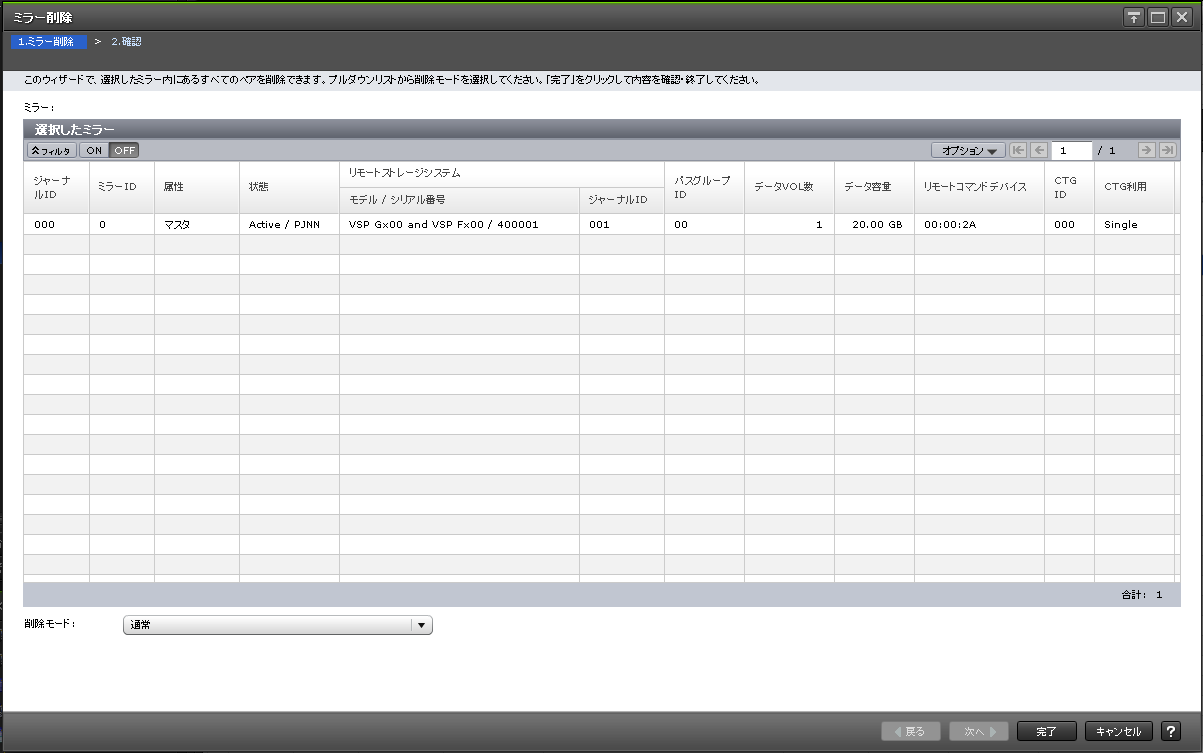The image size is (1203, 753).
Task: Sort by remote ジャーナルID column header
Action: pos(622,200)
